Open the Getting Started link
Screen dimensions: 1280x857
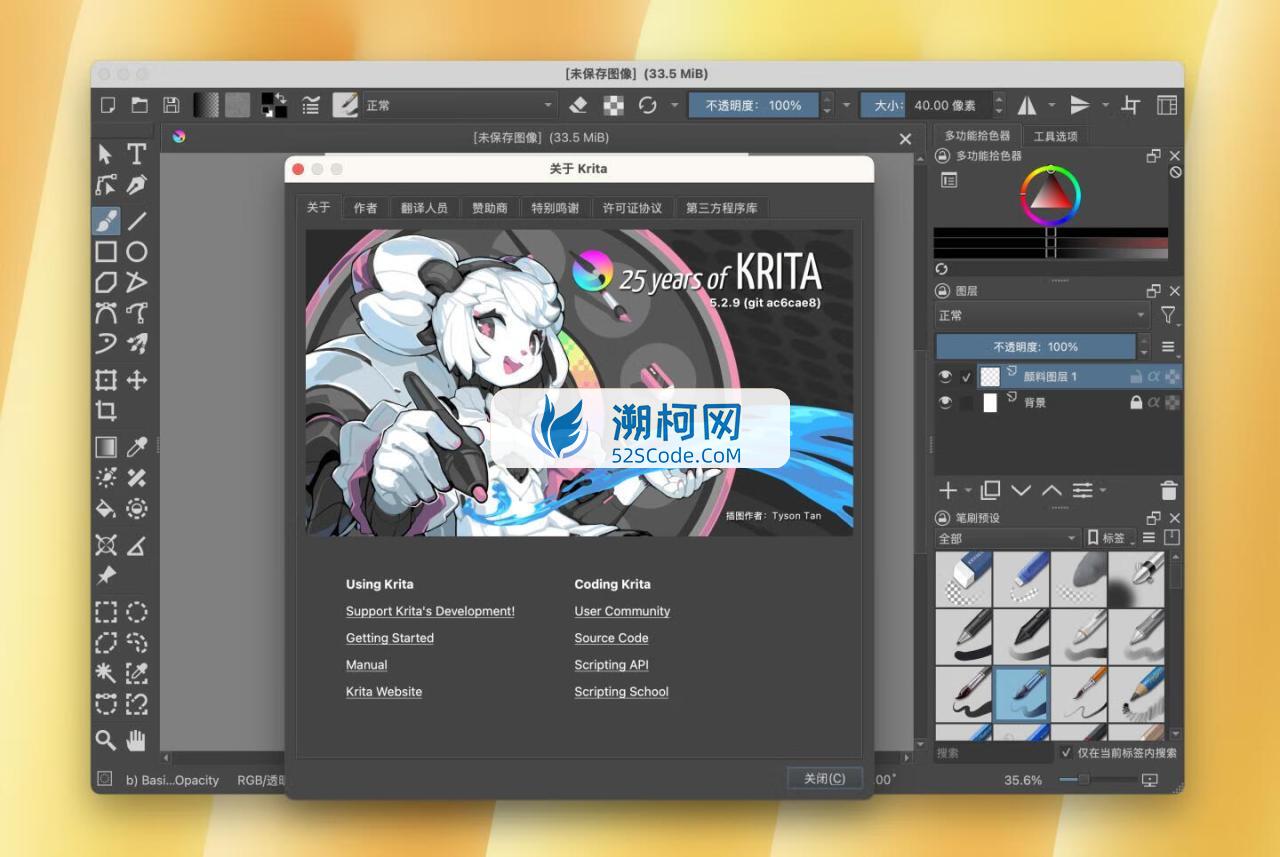pyautogui.click(x=390, y=638)
